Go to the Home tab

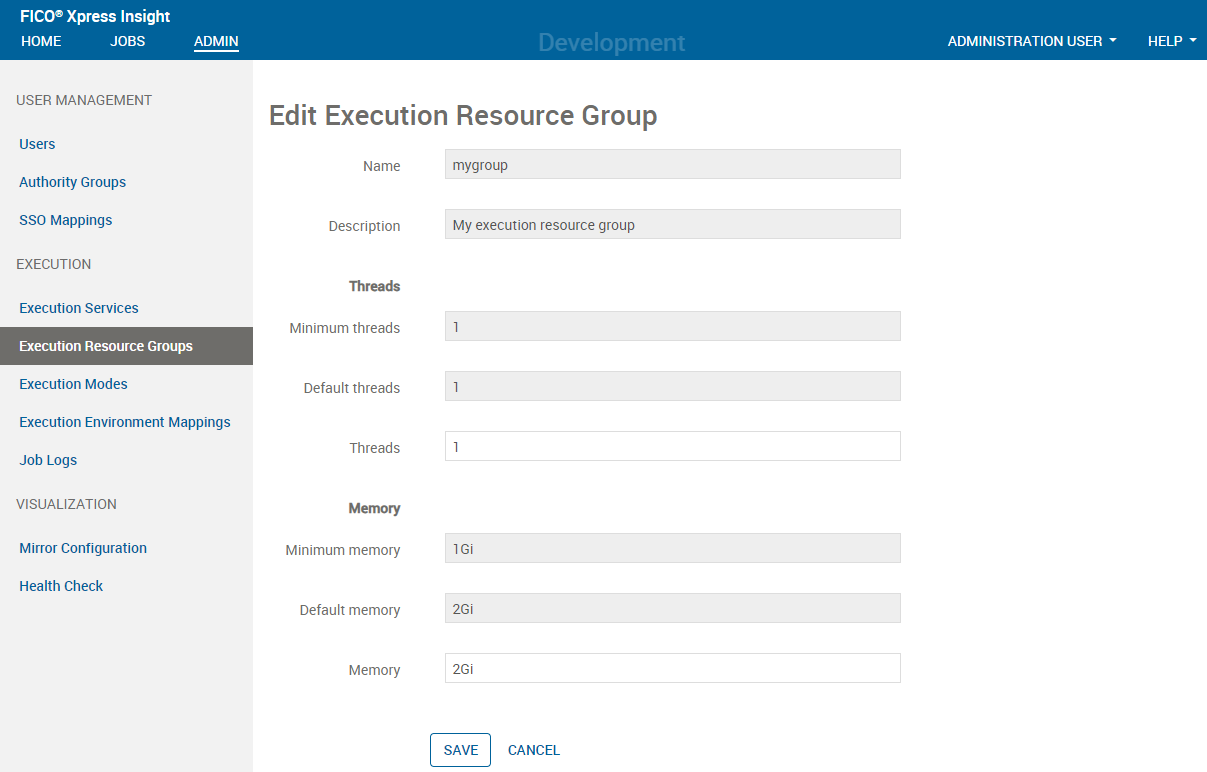pyautogui.click(x=41, y=41)
